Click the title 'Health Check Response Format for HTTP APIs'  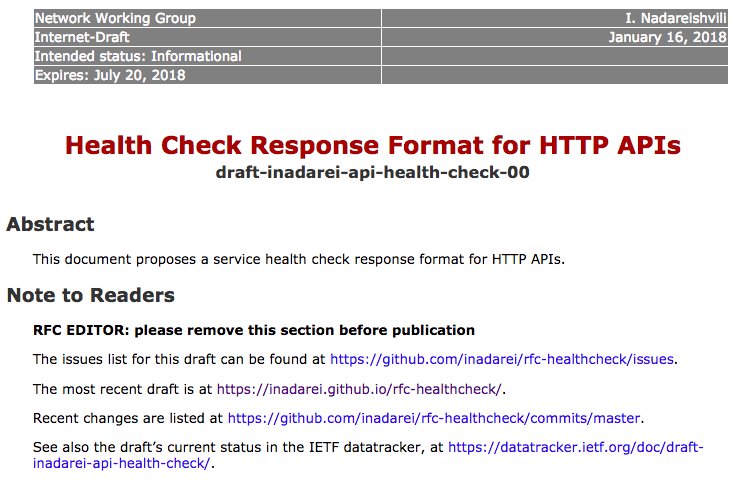click(x=373, y=145)
